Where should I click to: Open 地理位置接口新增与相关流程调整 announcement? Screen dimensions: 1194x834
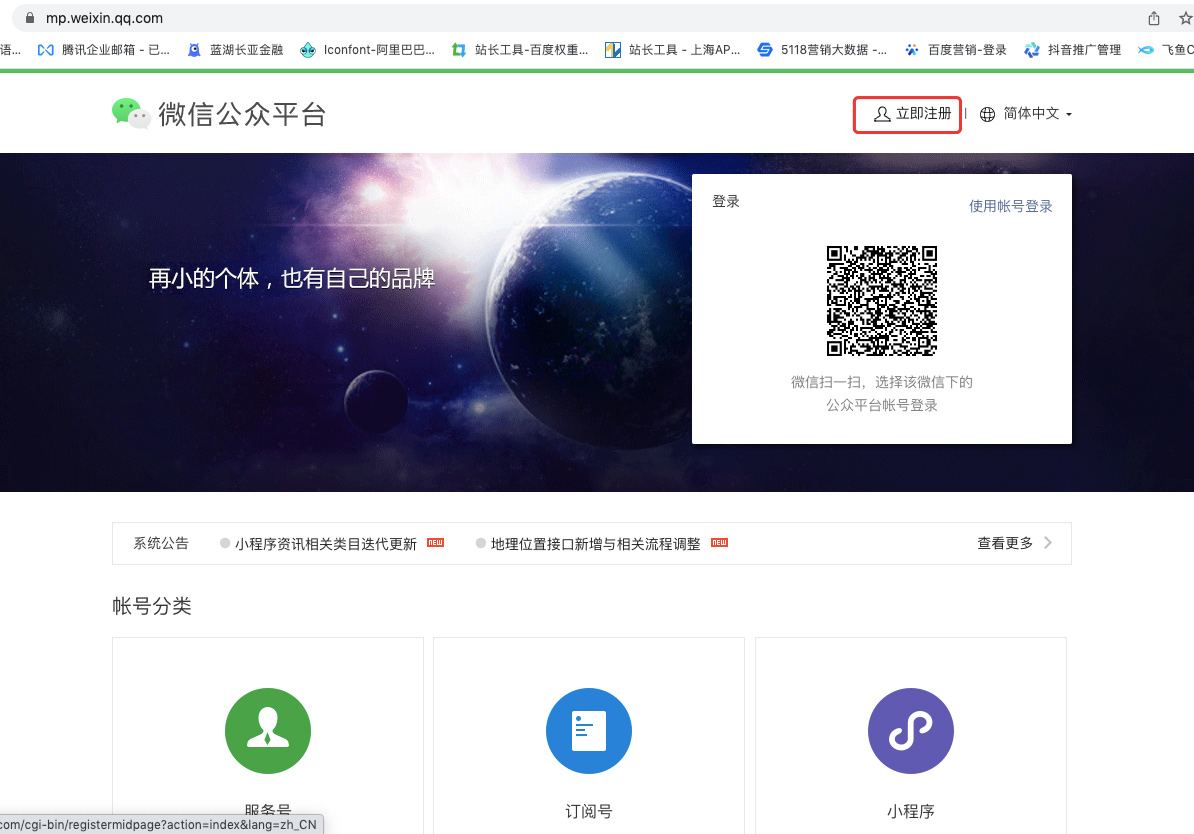click(595, 544)
